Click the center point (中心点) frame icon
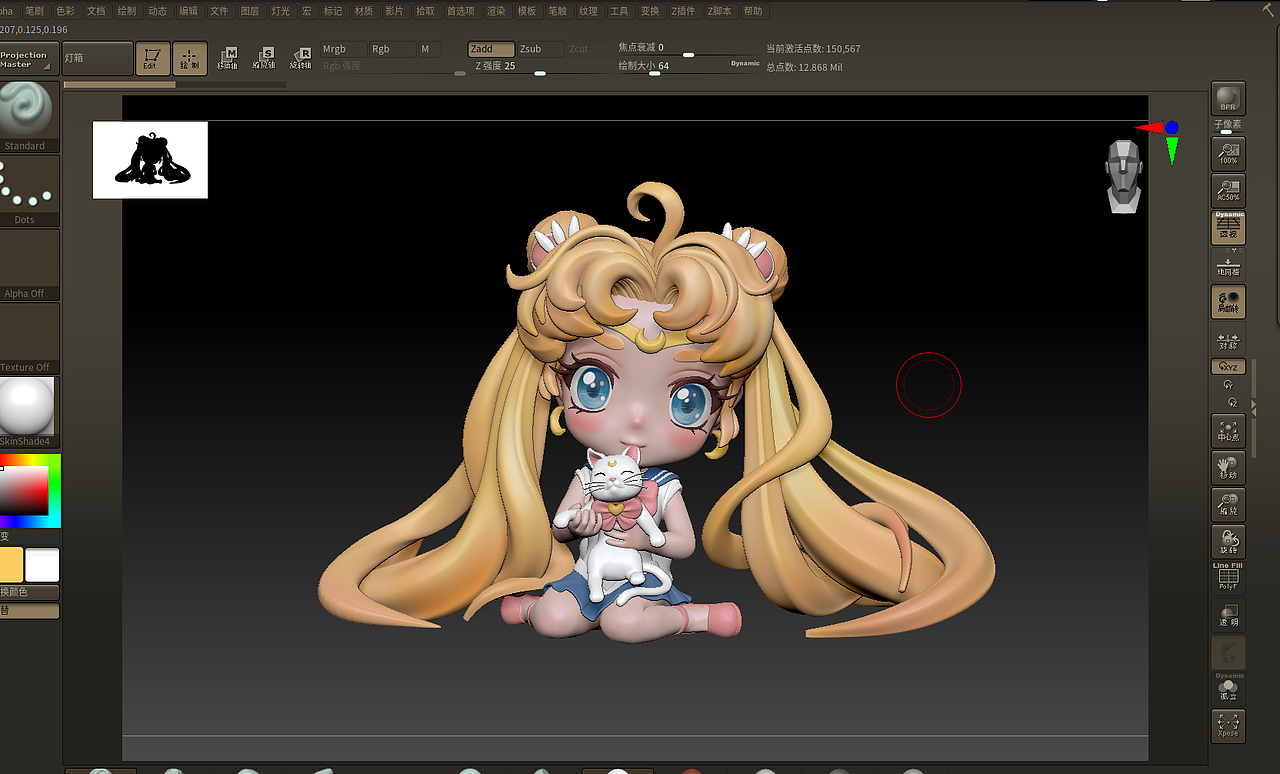Screen dimensions: 1280x774 1228,432
